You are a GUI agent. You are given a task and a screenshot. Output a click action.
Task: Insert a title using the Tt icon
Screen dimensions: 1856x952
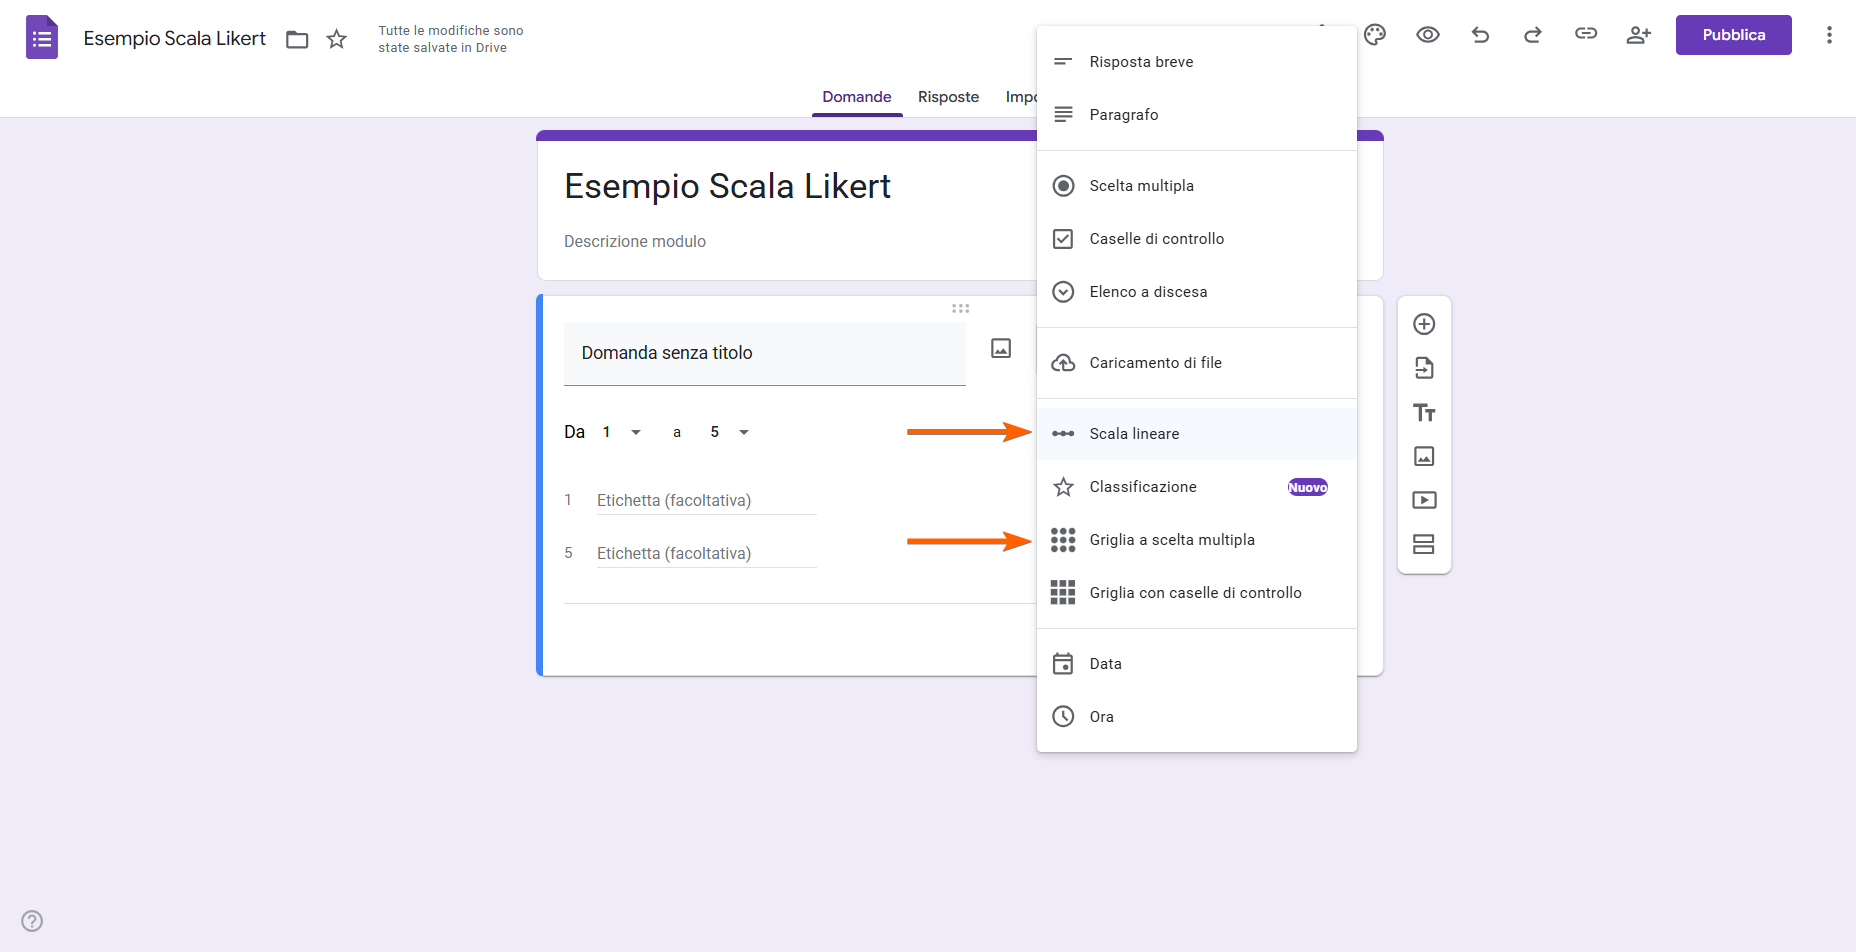tap(1424, 412)
